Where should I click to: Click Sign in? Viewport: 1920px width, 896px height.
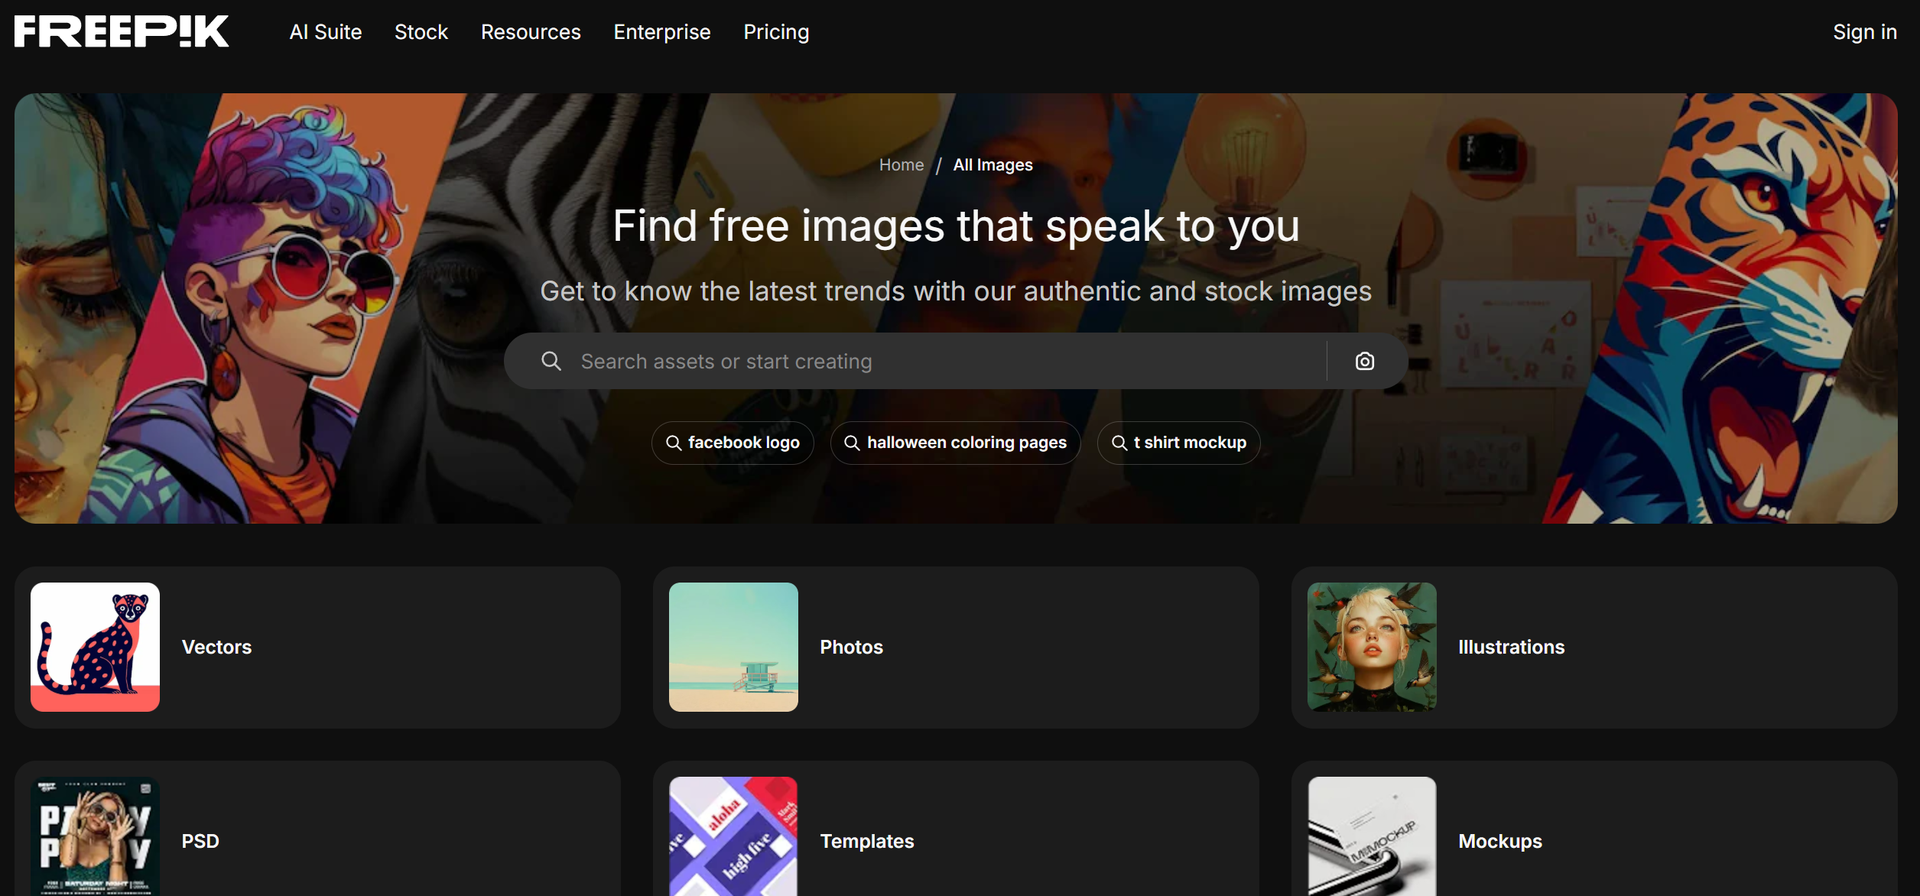click(1864, 32)
